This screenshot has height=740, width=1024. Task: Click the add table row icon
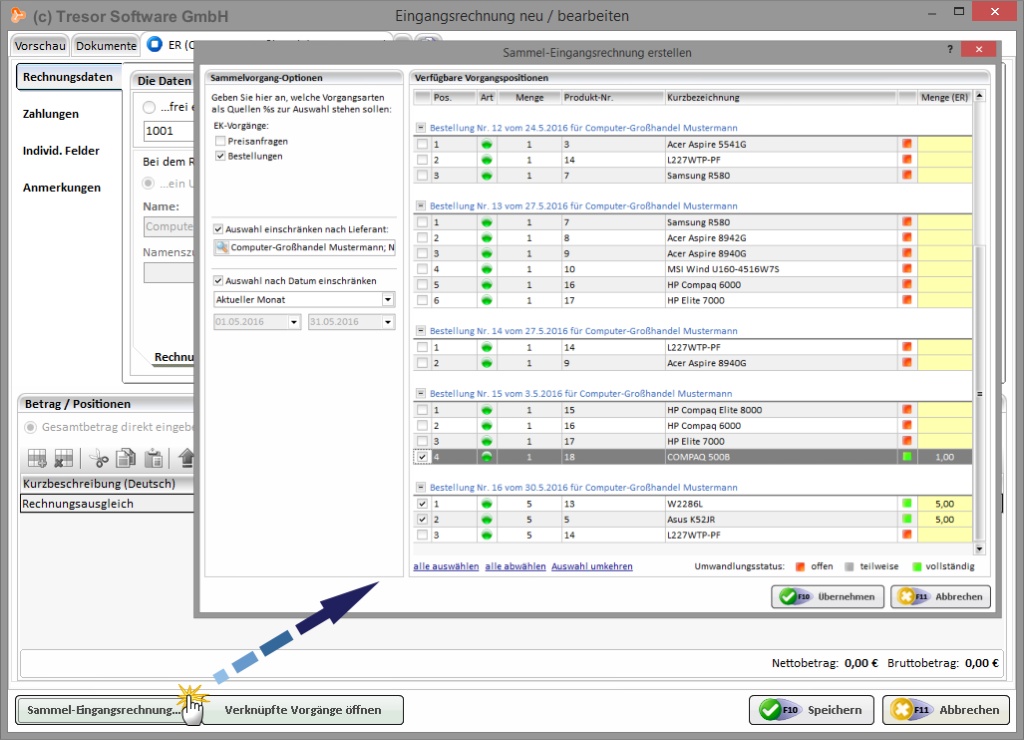point(38,459)
